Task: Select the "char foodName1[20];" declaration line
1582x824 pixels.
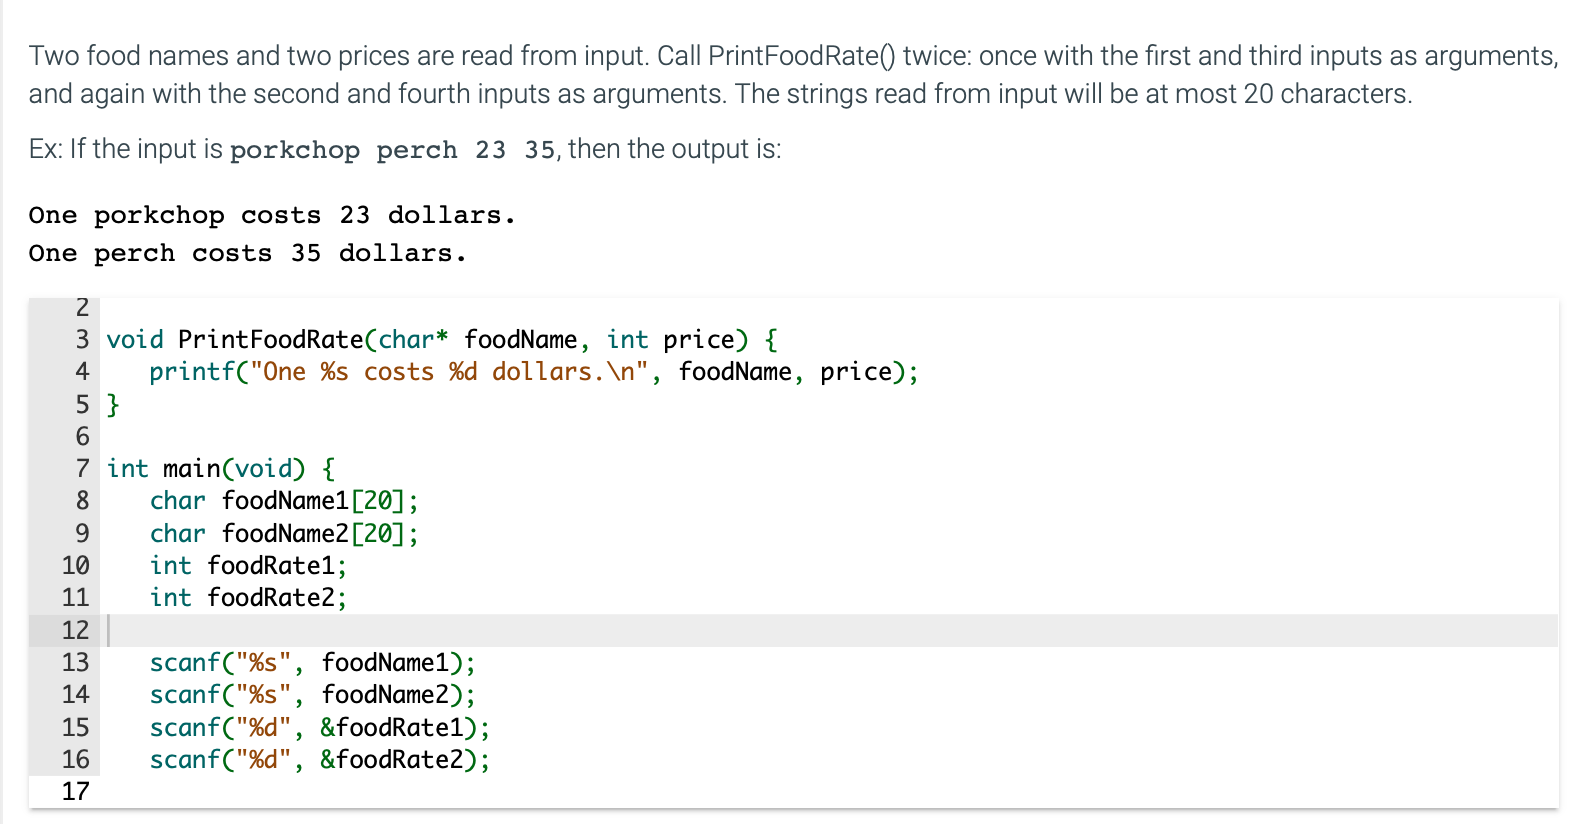Action: pos(284,501)
